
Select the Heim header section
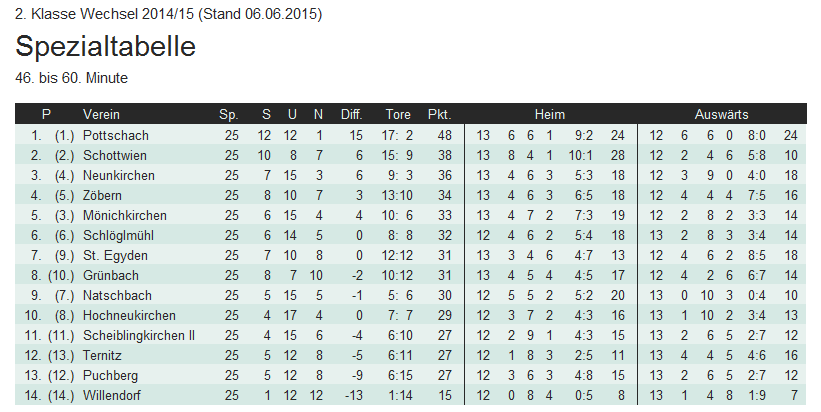coord(549,114)
